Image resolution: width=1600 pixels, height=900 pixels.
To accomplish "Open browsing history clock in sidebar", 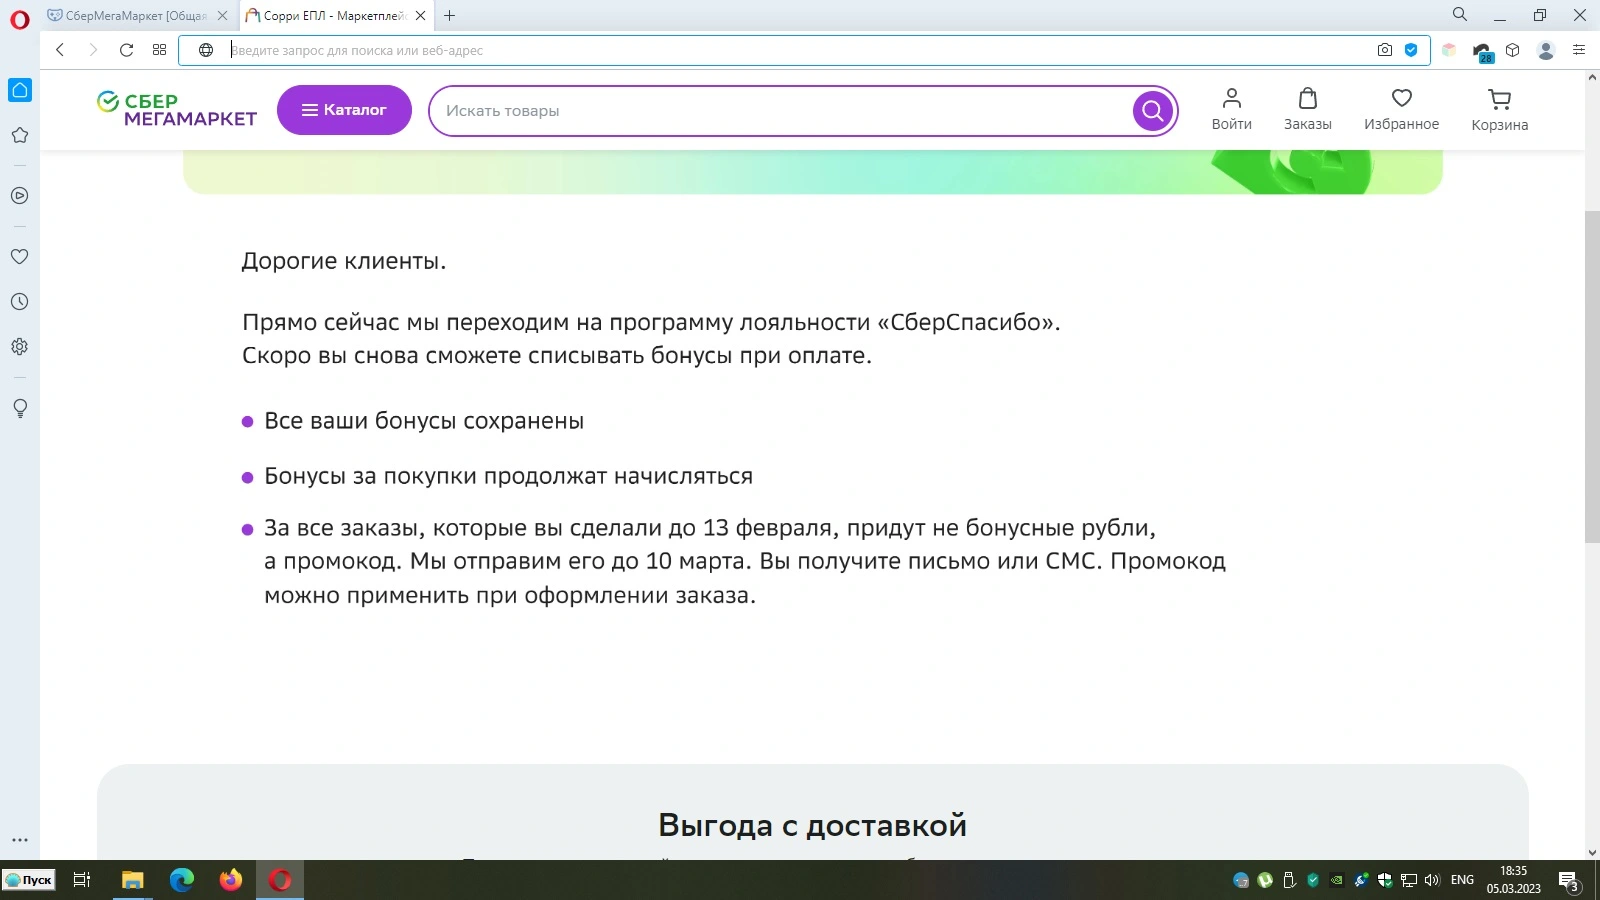I will coord(20,301).
